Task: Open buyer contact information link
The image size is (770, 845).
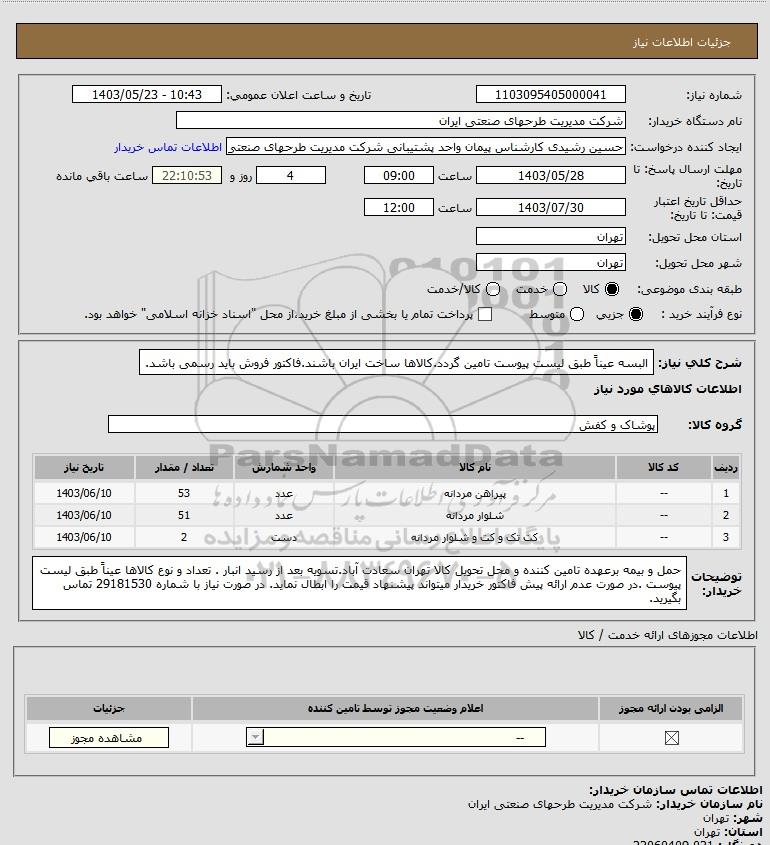Action: coord(168,147)
